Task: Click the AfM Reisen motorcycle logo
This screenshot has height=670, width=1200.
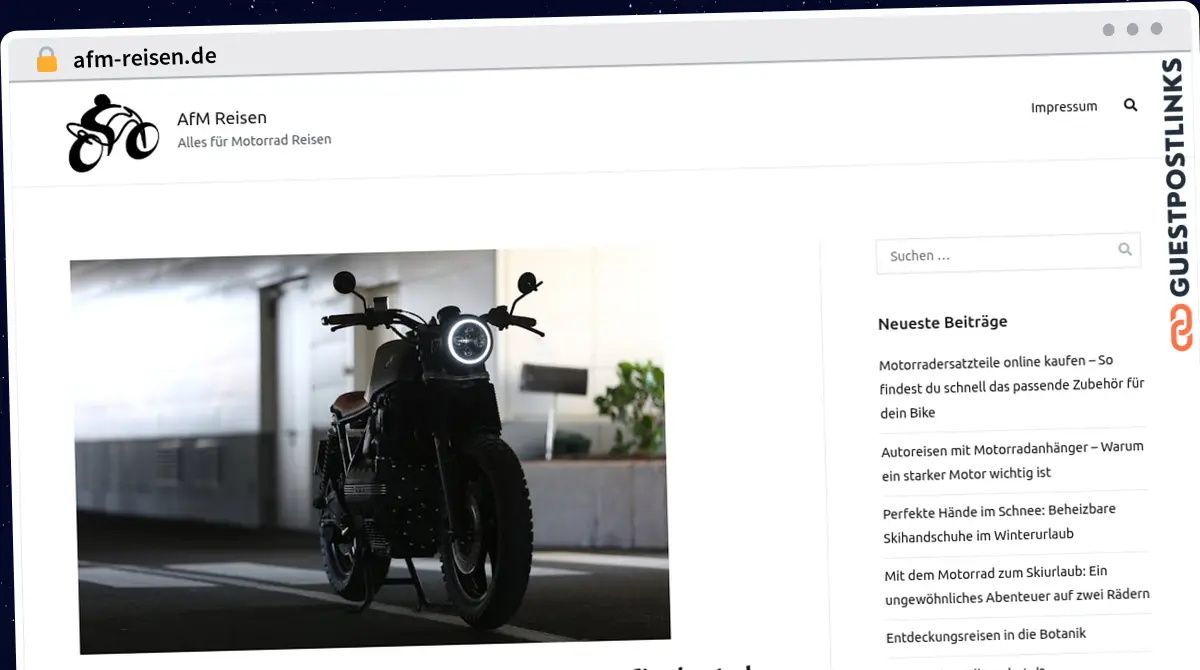Action: tap(112, 133)
